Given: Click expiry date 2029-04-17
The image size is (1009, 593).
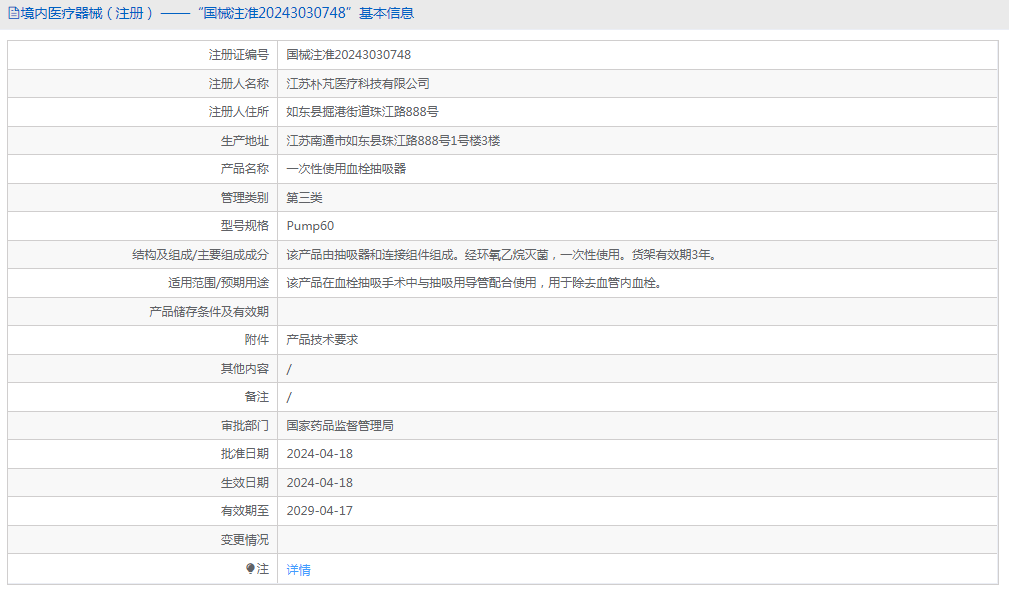Looking at the screenshot, I should pos(320,511).
